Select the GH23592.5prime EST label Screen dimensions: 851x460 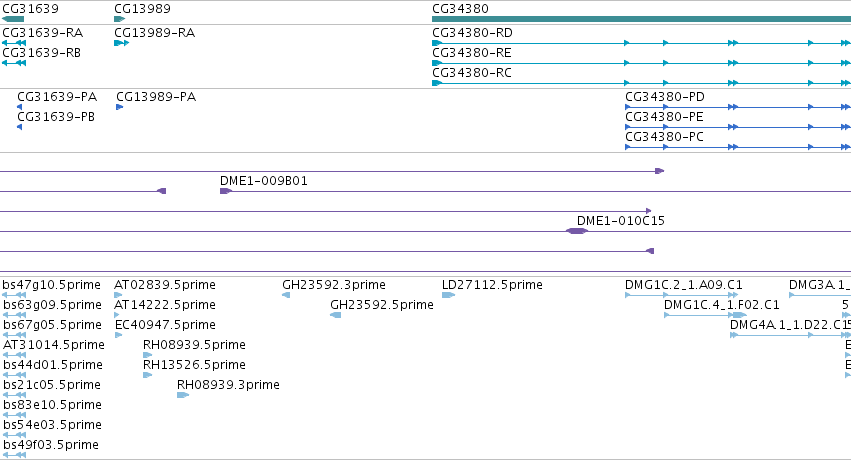coord(382,305)
